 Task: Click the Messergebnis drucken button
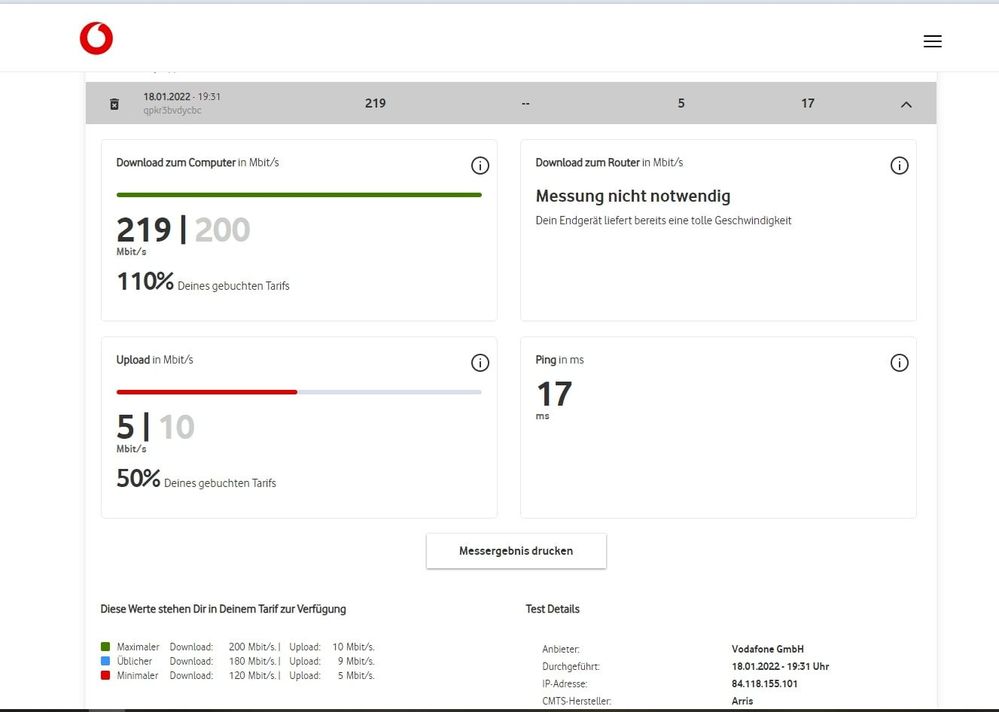516,551
